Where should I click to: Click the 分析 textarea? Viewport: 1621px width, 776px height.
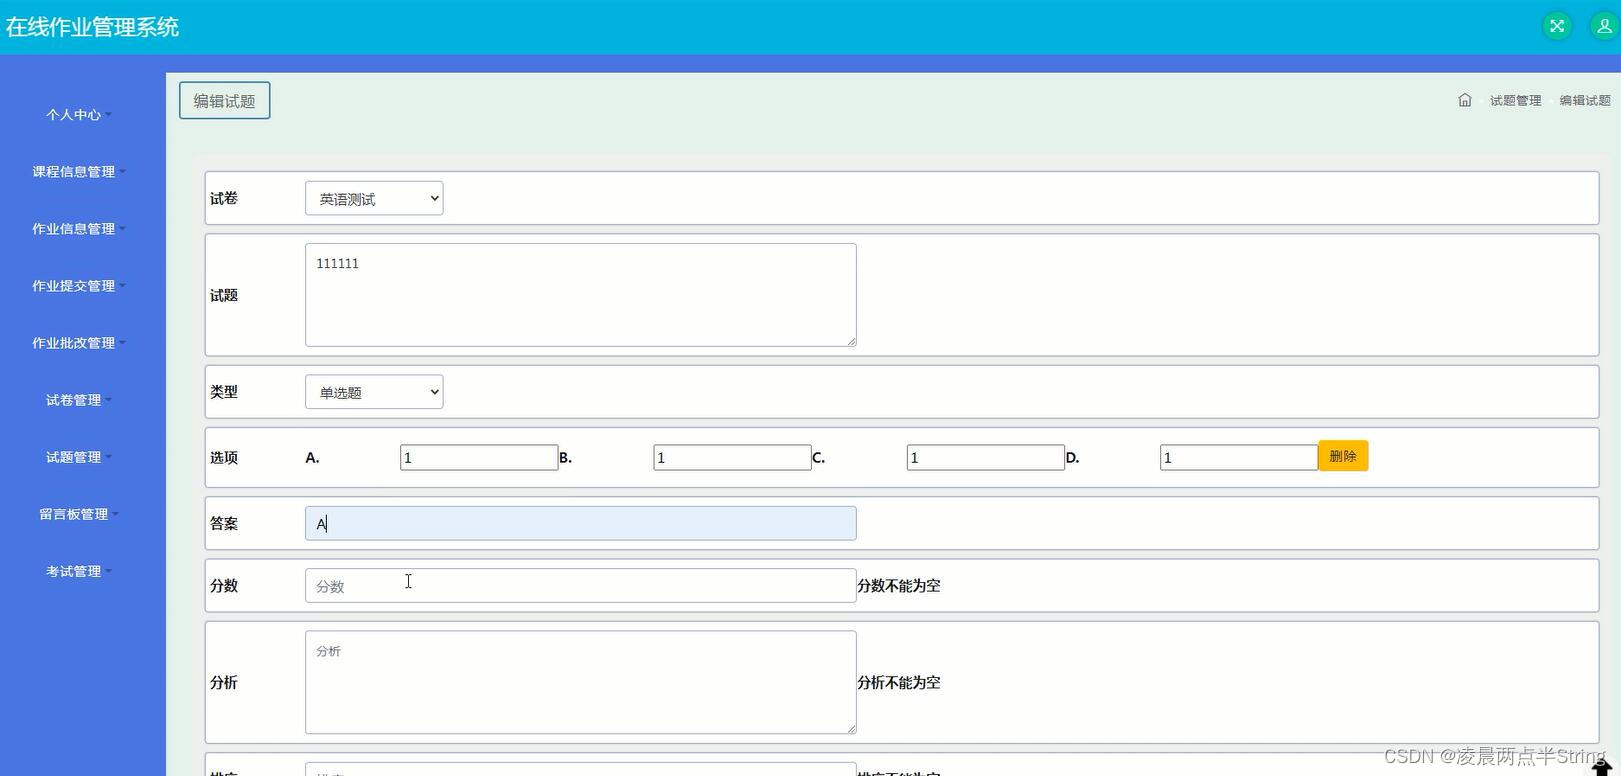tap(580, 682)
